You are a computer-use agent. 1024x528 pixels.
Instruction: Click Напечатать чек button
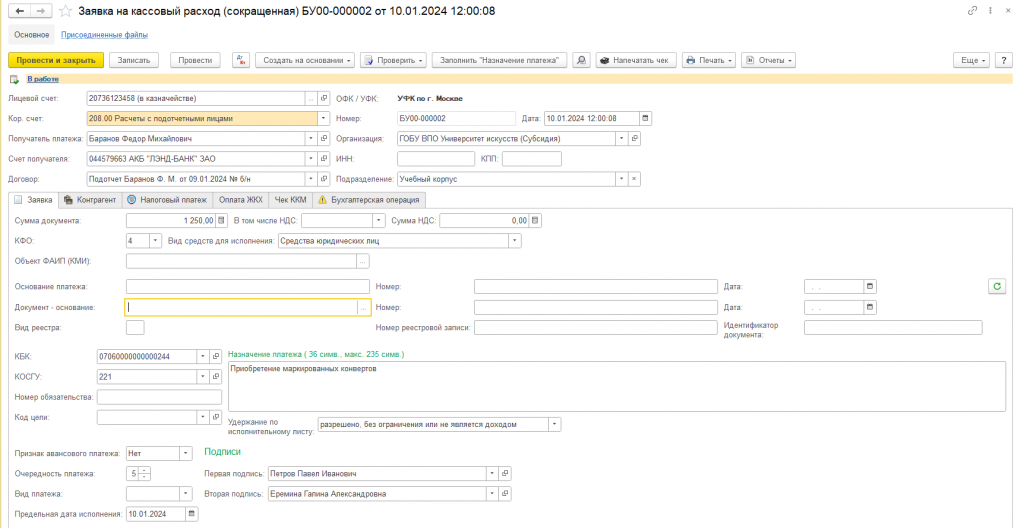(636, 60)
